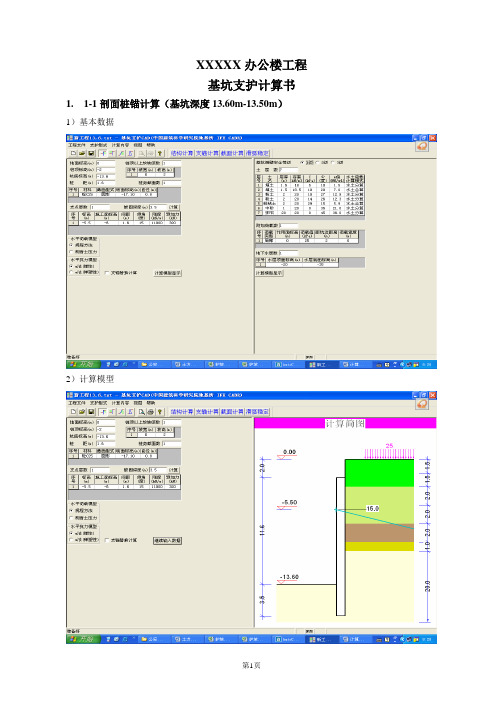Click surcharge value 25 above diagram
Screen dimensions: 496x702
tap(389, 445)
